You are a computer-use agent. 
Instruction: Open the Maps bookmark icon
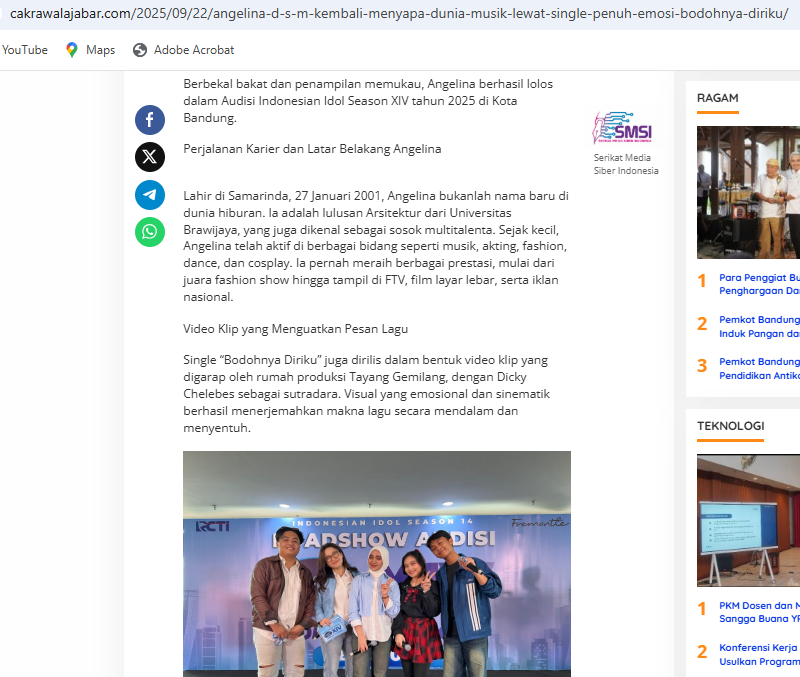coord(72,50)
